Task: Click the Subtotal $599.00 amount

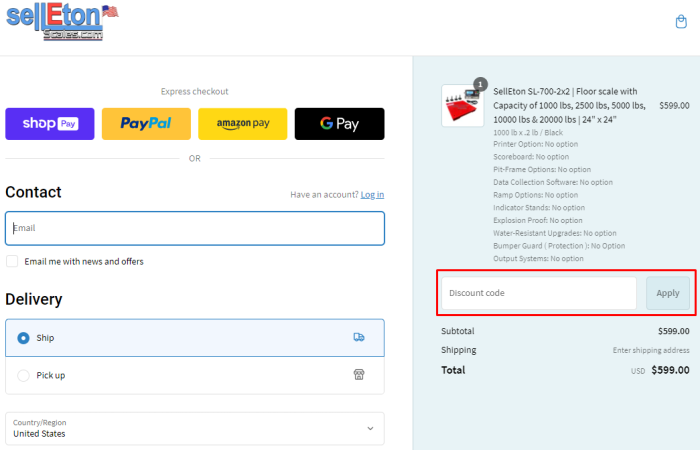Action: point(674,331)
